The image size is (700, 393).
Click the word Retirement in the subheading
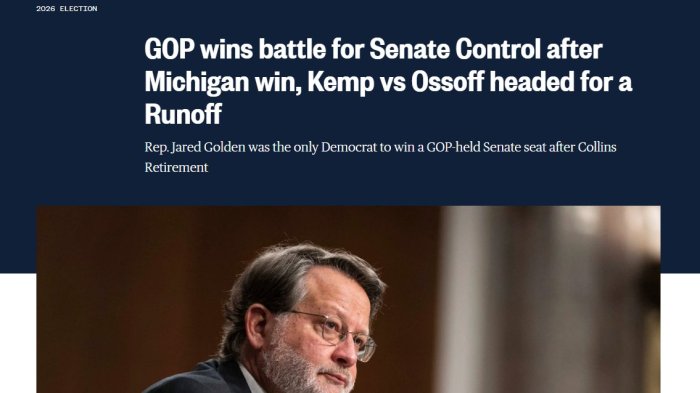point(176,167)
